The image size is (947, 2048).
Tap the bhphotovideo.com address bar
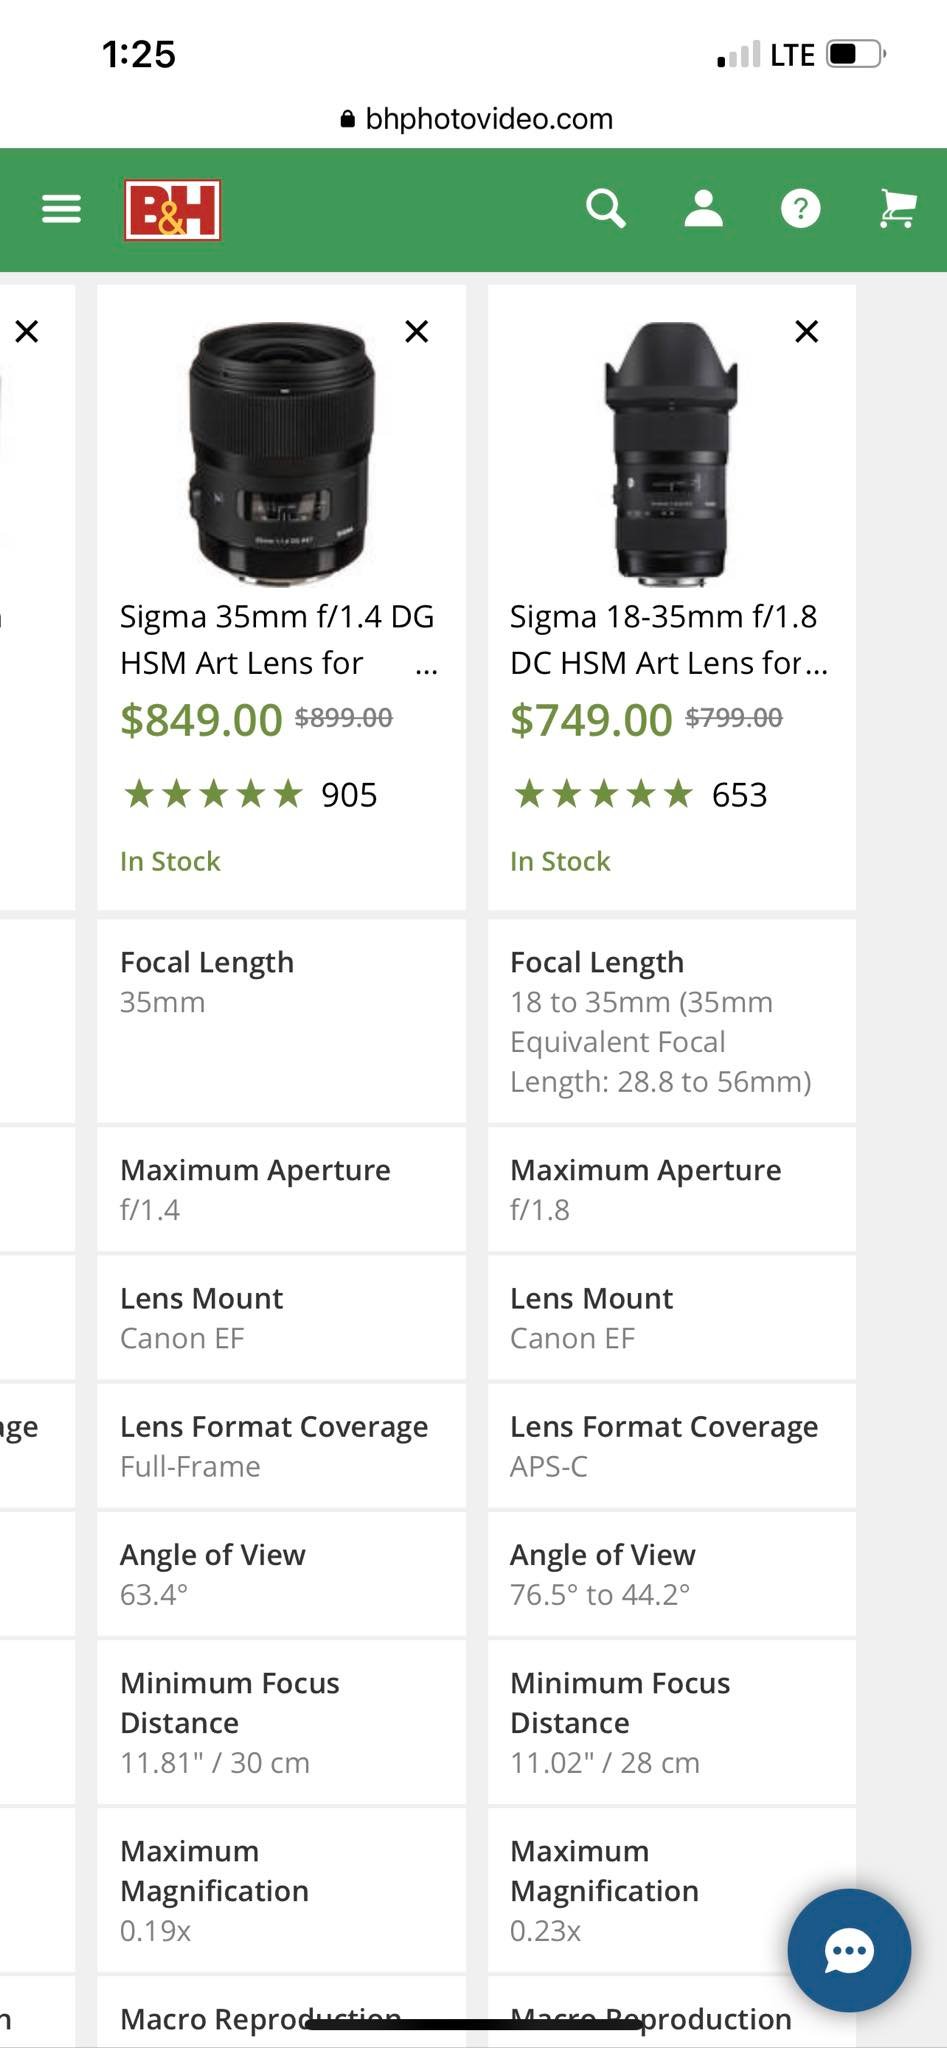476,119
